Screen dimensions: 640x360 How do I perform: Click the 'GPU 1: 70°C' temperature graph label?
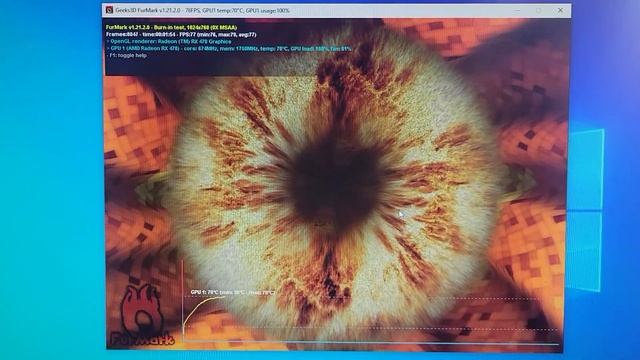pos(233,292)
